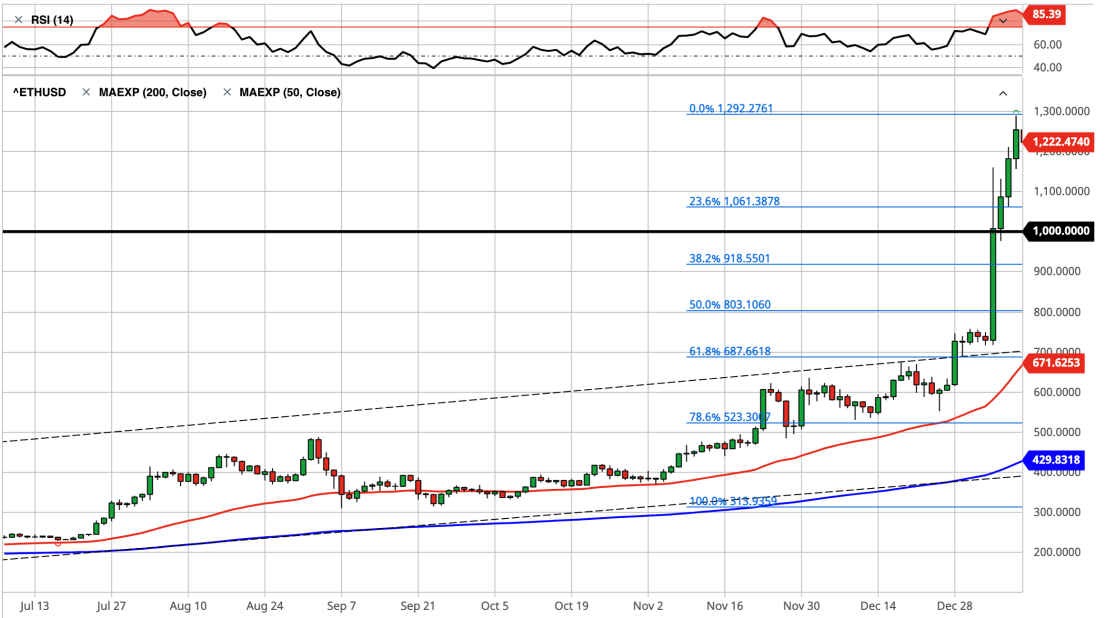Click the blue 429.8318 moving average tag
The width and height of the screenshot is (1106, 618).
(x=1054, y=460)
